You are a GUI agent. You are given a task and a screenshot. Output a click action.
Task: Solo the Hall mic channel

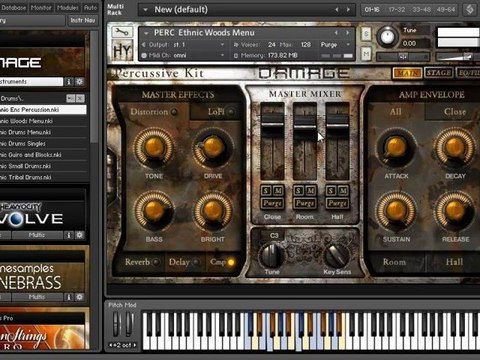click(331, 190)
